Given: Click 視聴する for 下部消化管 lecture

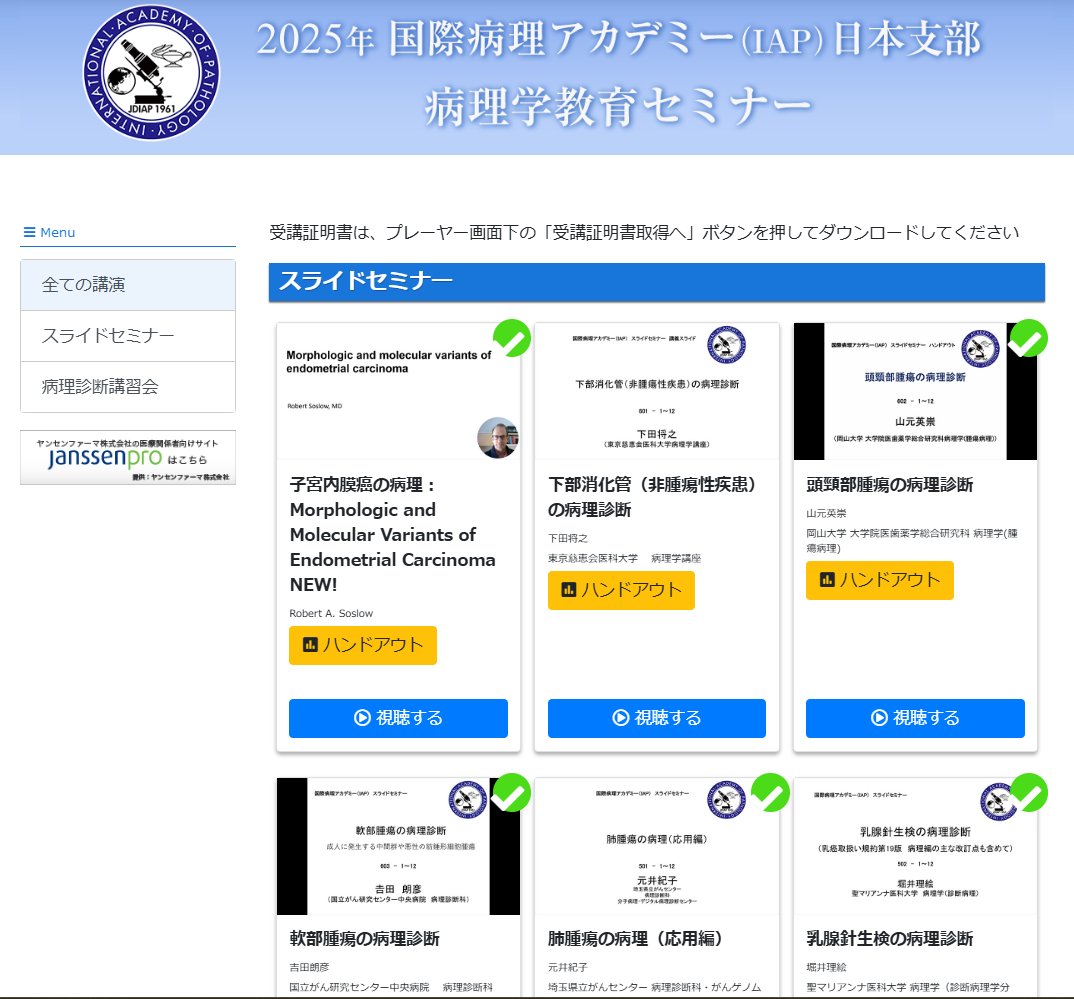Looking at the screenshot, I should tap(657, 718).
